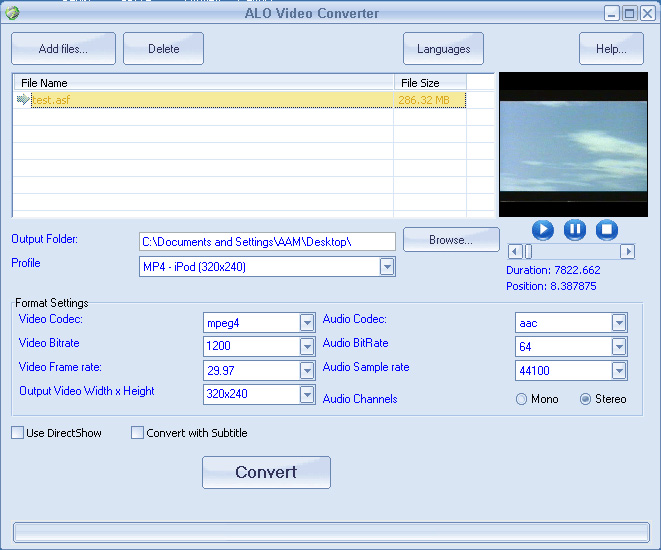Viewport: 661px width, 550px height.
Task: Enable the Use DirectShow checkbox
Action: tap(18, 433)
